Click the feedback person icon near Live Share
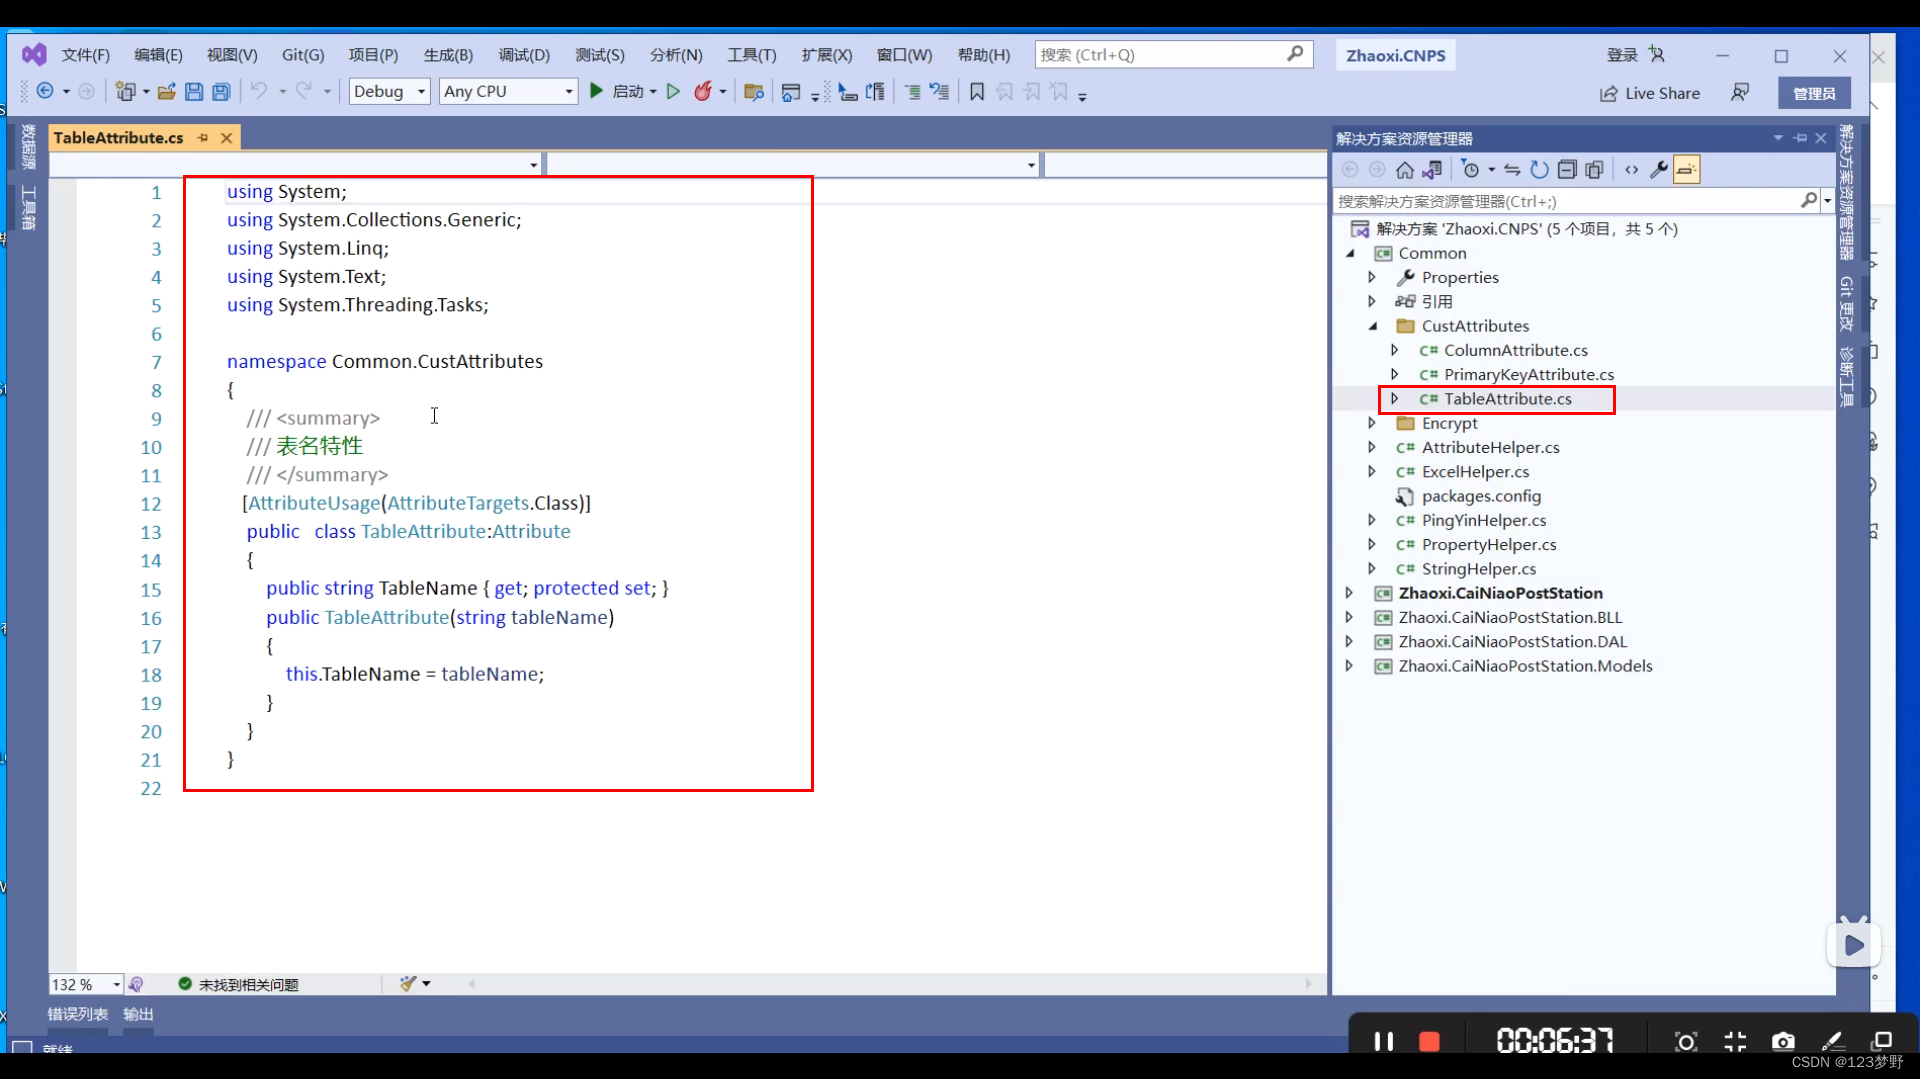Screen dimensions: 1920x1079 click(1740, 92)
